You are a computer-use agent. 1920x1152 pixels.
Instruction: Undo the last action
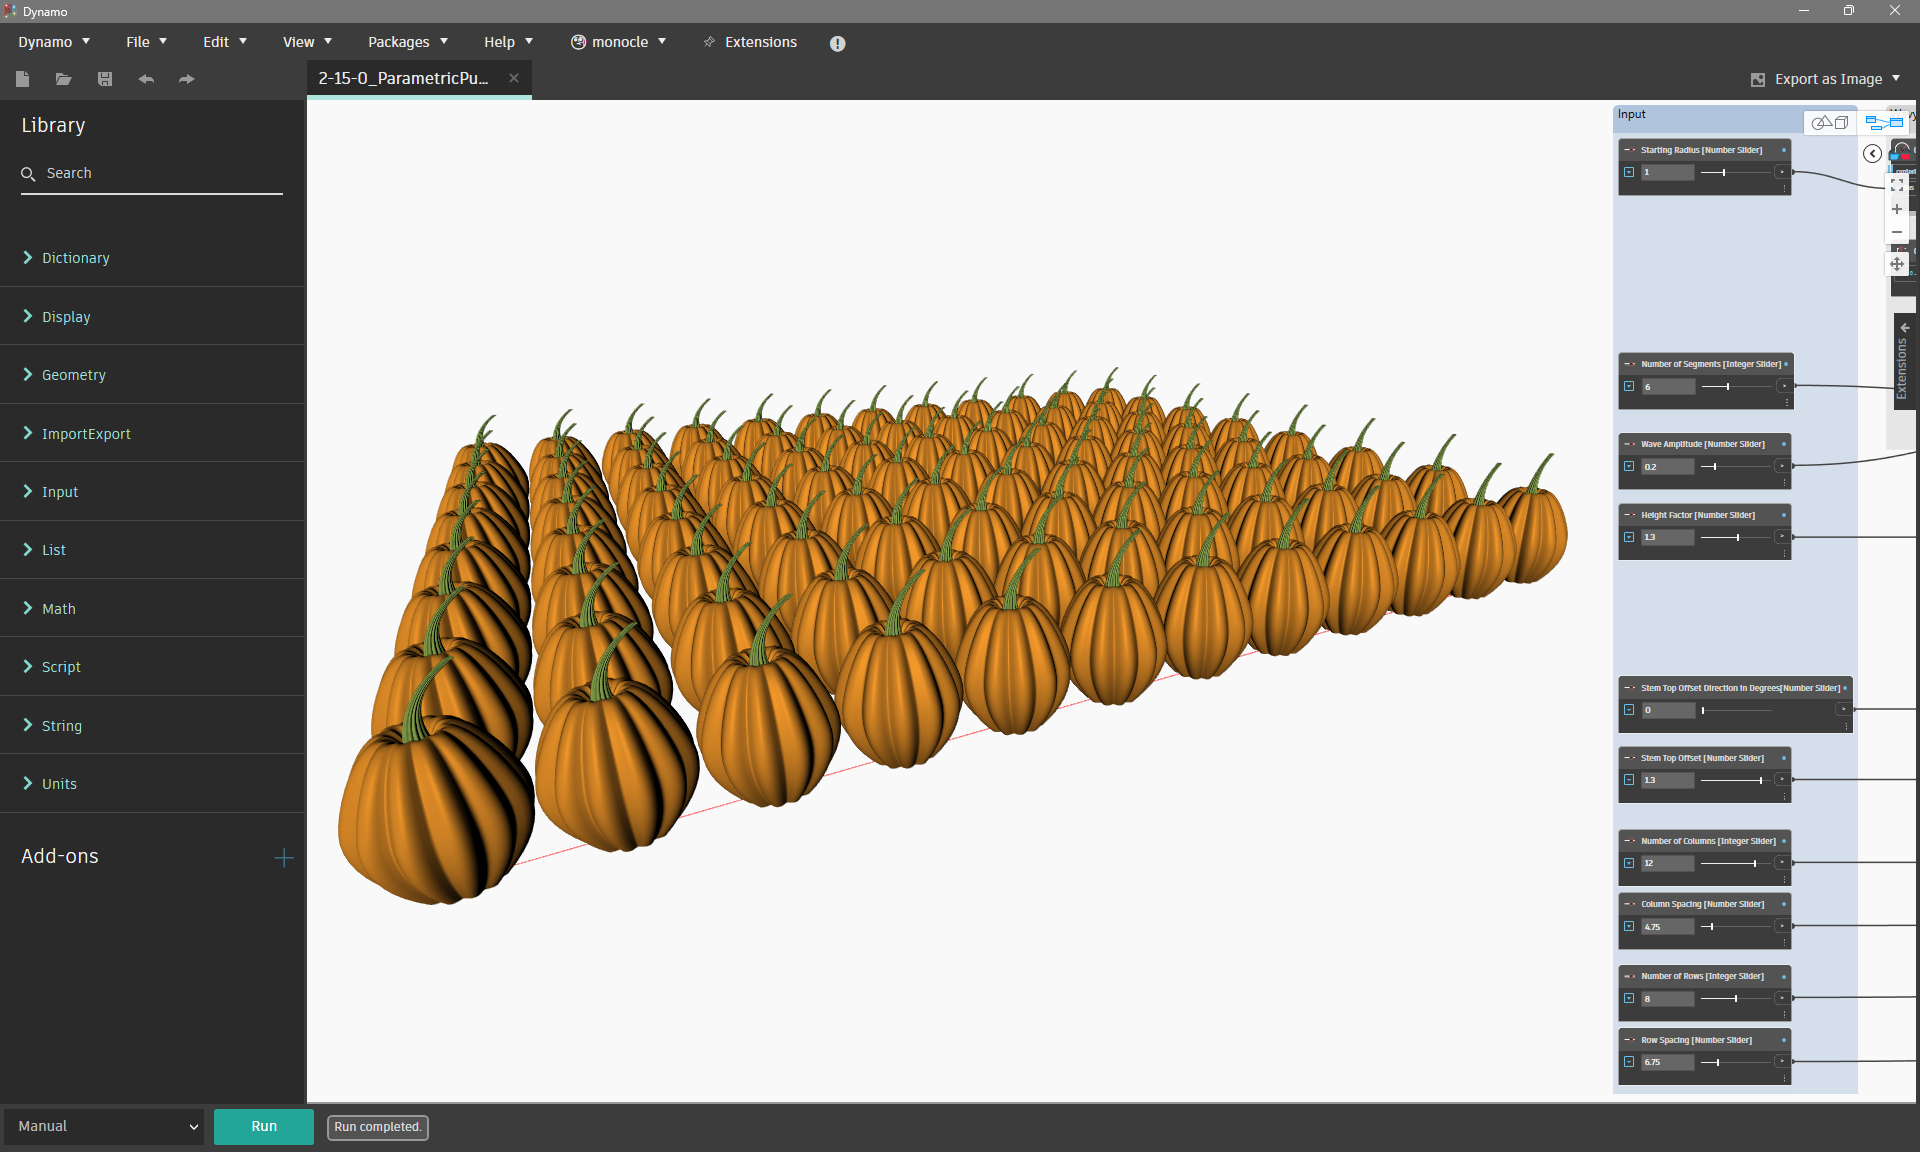pos(146,79)
